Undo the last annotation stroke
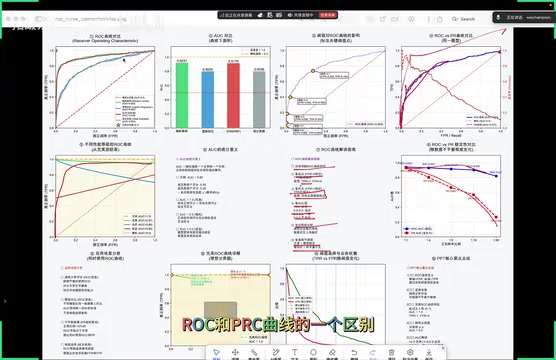 pyautogui.click(x=354, y=353)
